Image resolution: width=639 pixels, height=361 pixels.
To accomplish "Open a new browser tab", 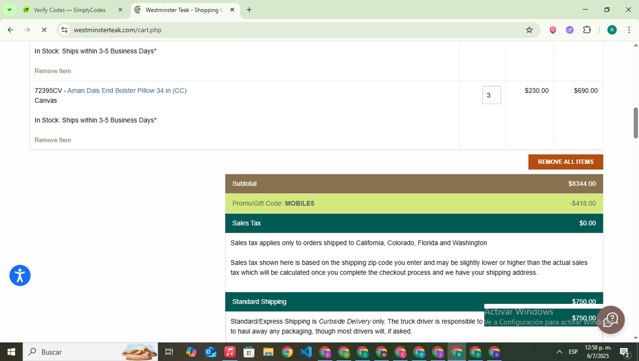I will (x=249, y=10).
